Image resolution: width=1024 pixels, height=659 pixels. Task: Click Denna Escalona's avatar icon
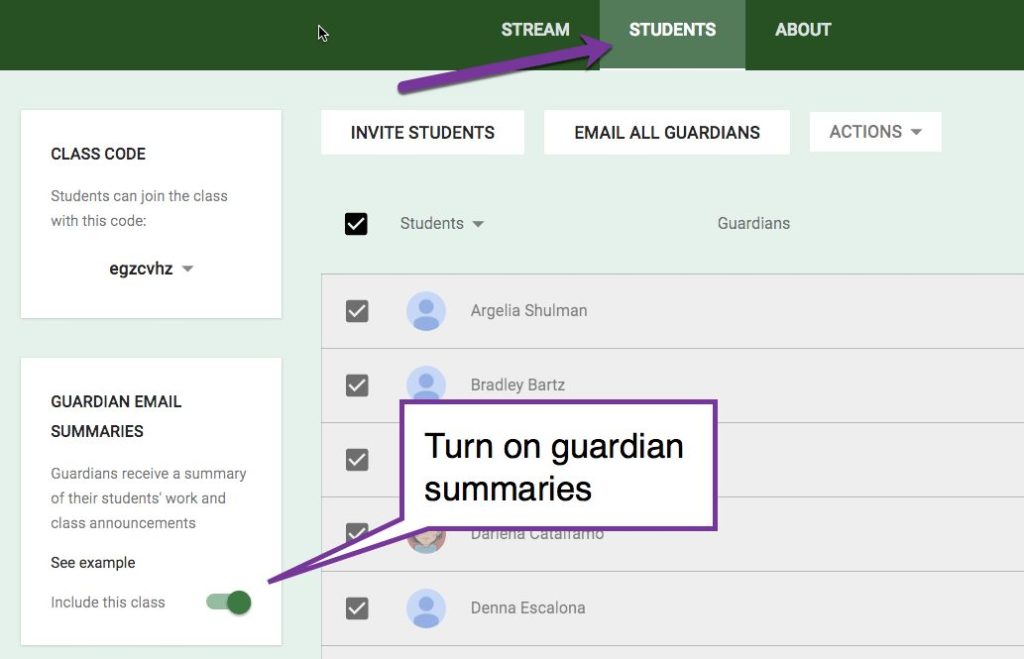click(x=426, y=608)
